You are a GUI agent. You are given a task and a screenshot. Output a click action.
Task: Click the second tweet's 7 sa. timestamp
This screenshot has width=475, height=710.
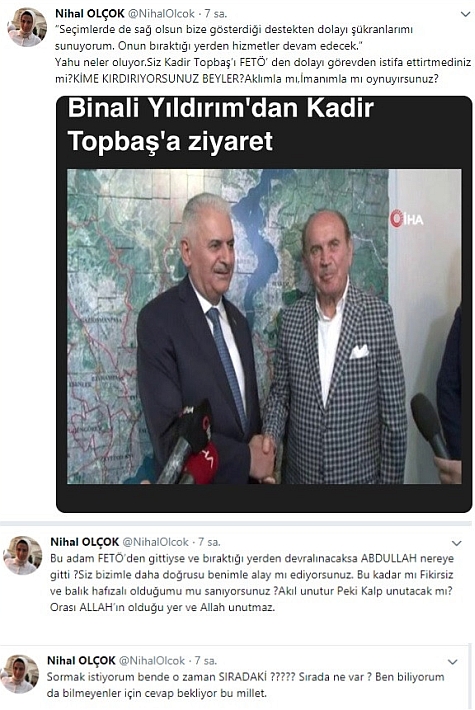210,542
